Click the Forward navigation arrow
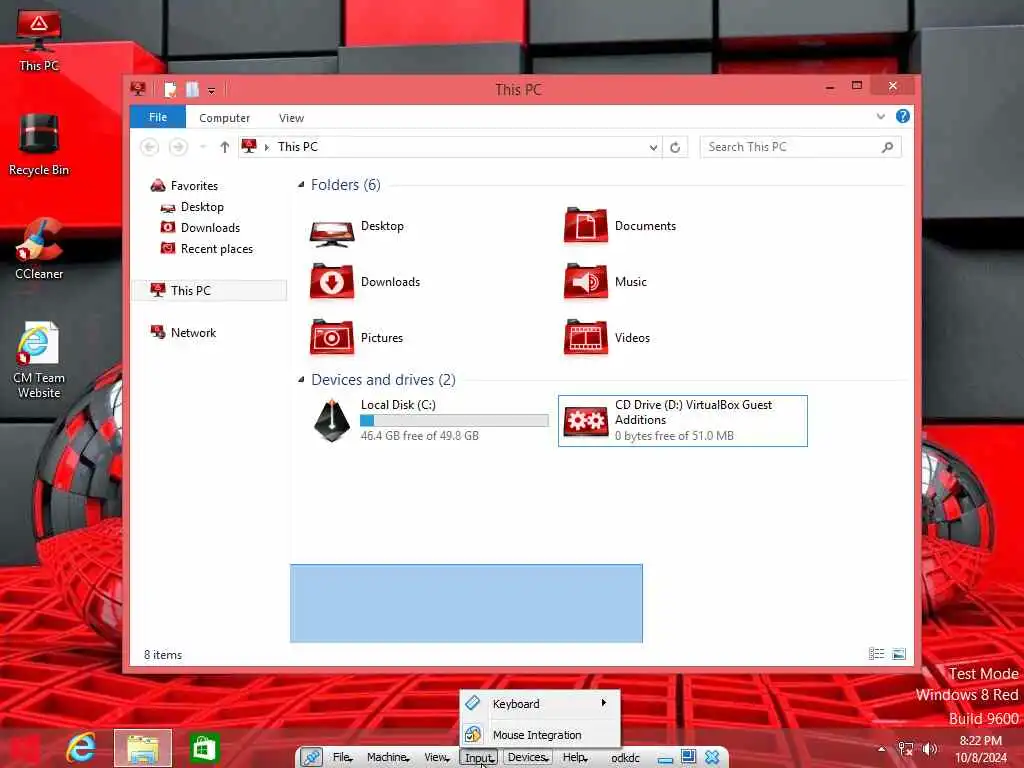Screen dimensions: 1024x768 tap(178, 147)
